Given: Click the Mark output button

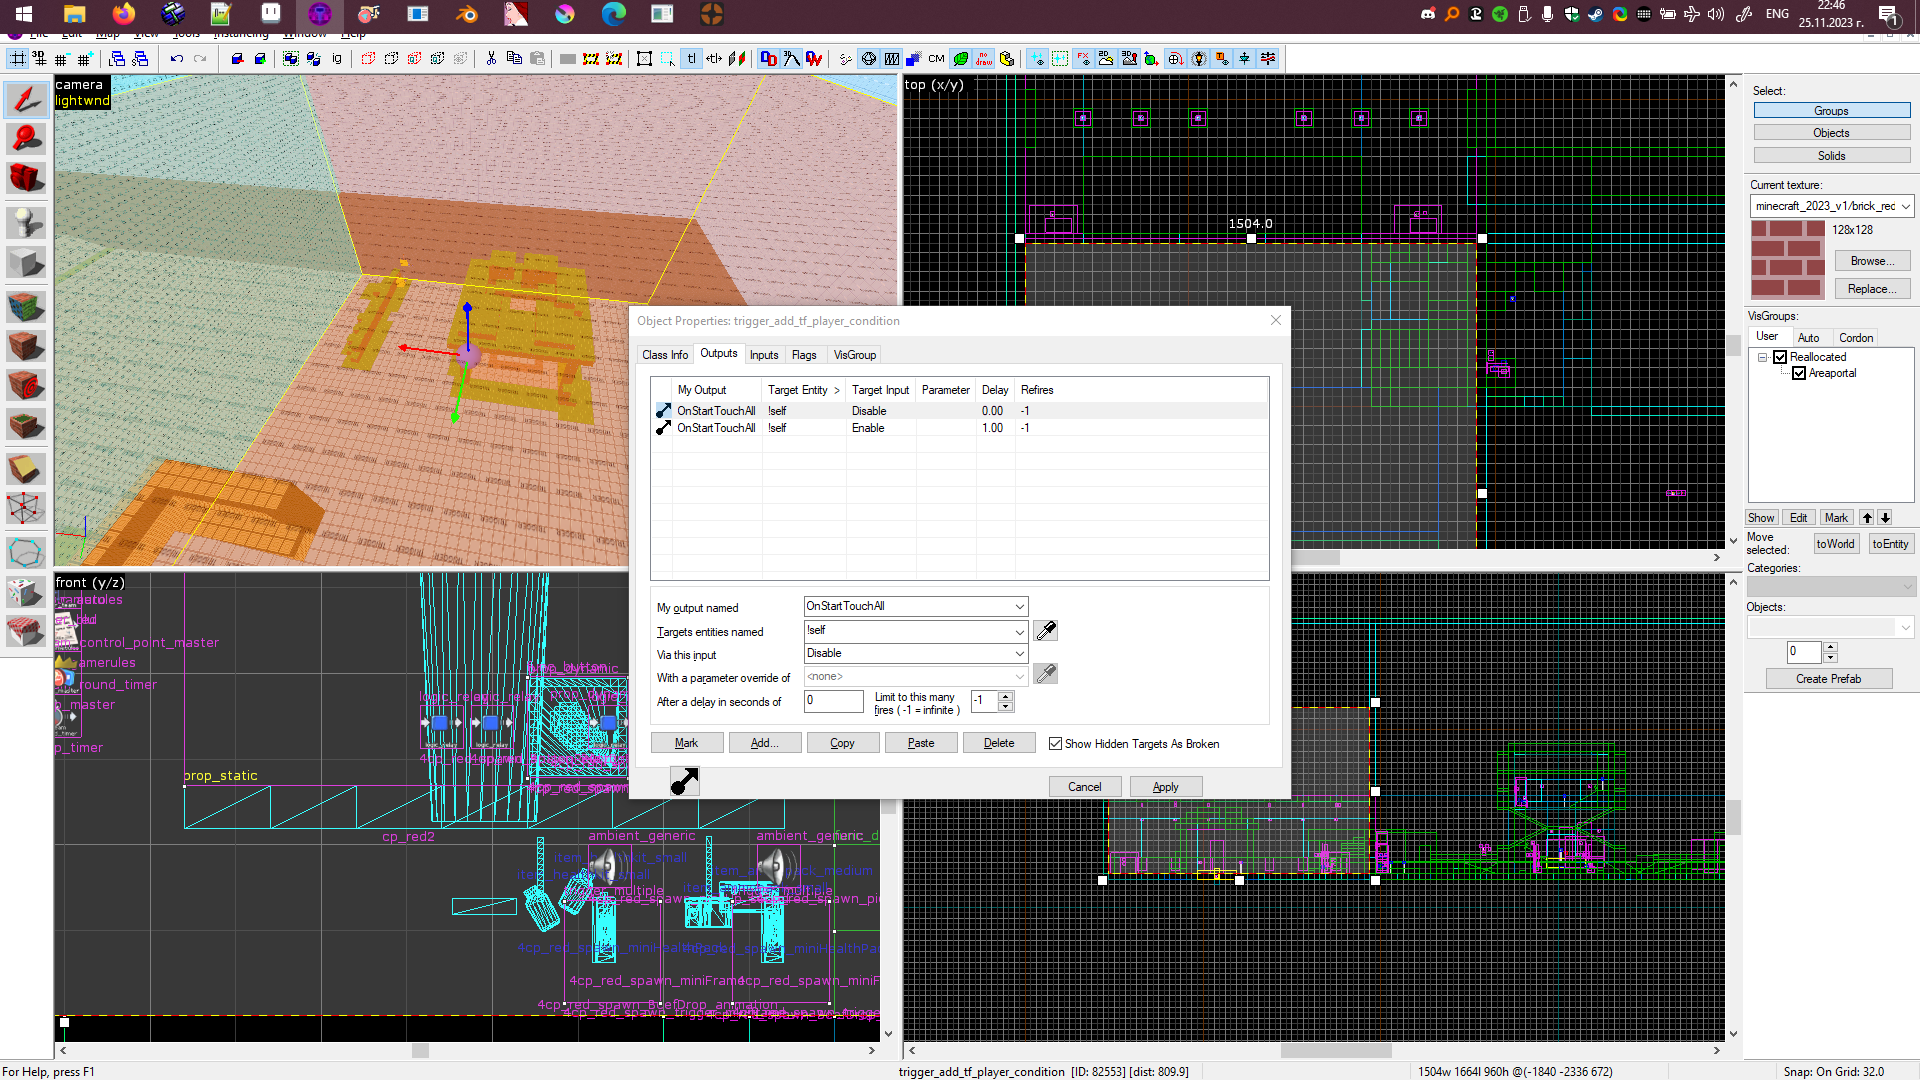Looking at the screenshot, I should pos(687,743).
